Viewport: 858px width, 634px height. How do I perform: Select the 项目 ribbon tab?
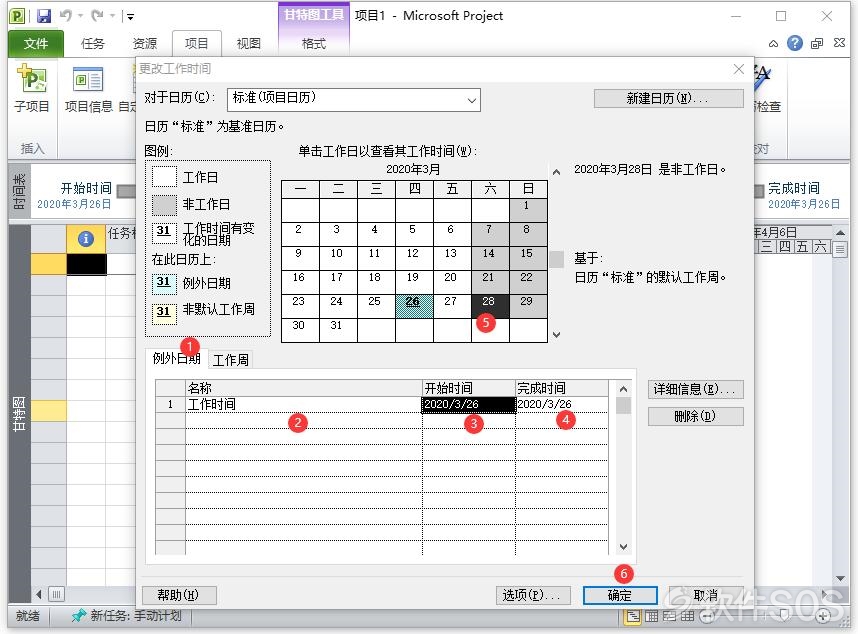[x=196, y=43]
